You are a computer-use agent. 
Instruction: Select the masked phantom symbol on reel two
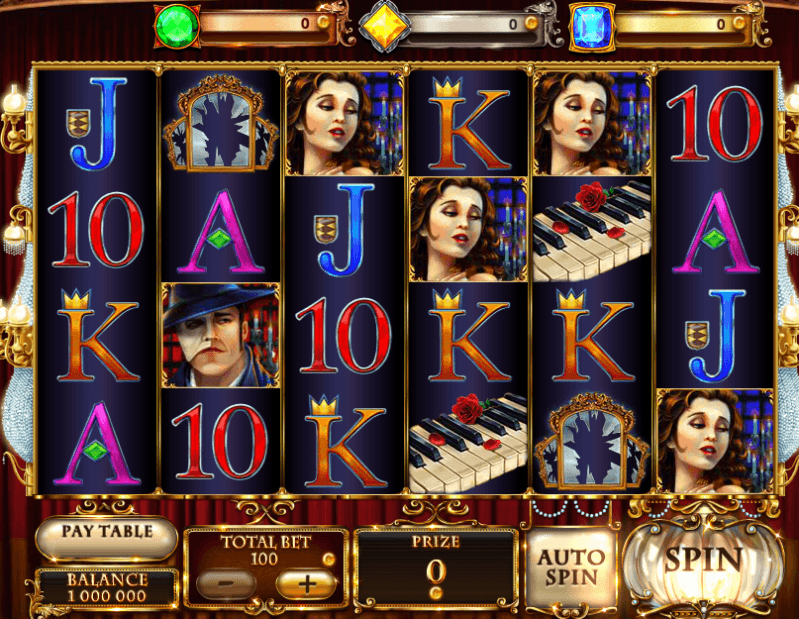221,335
